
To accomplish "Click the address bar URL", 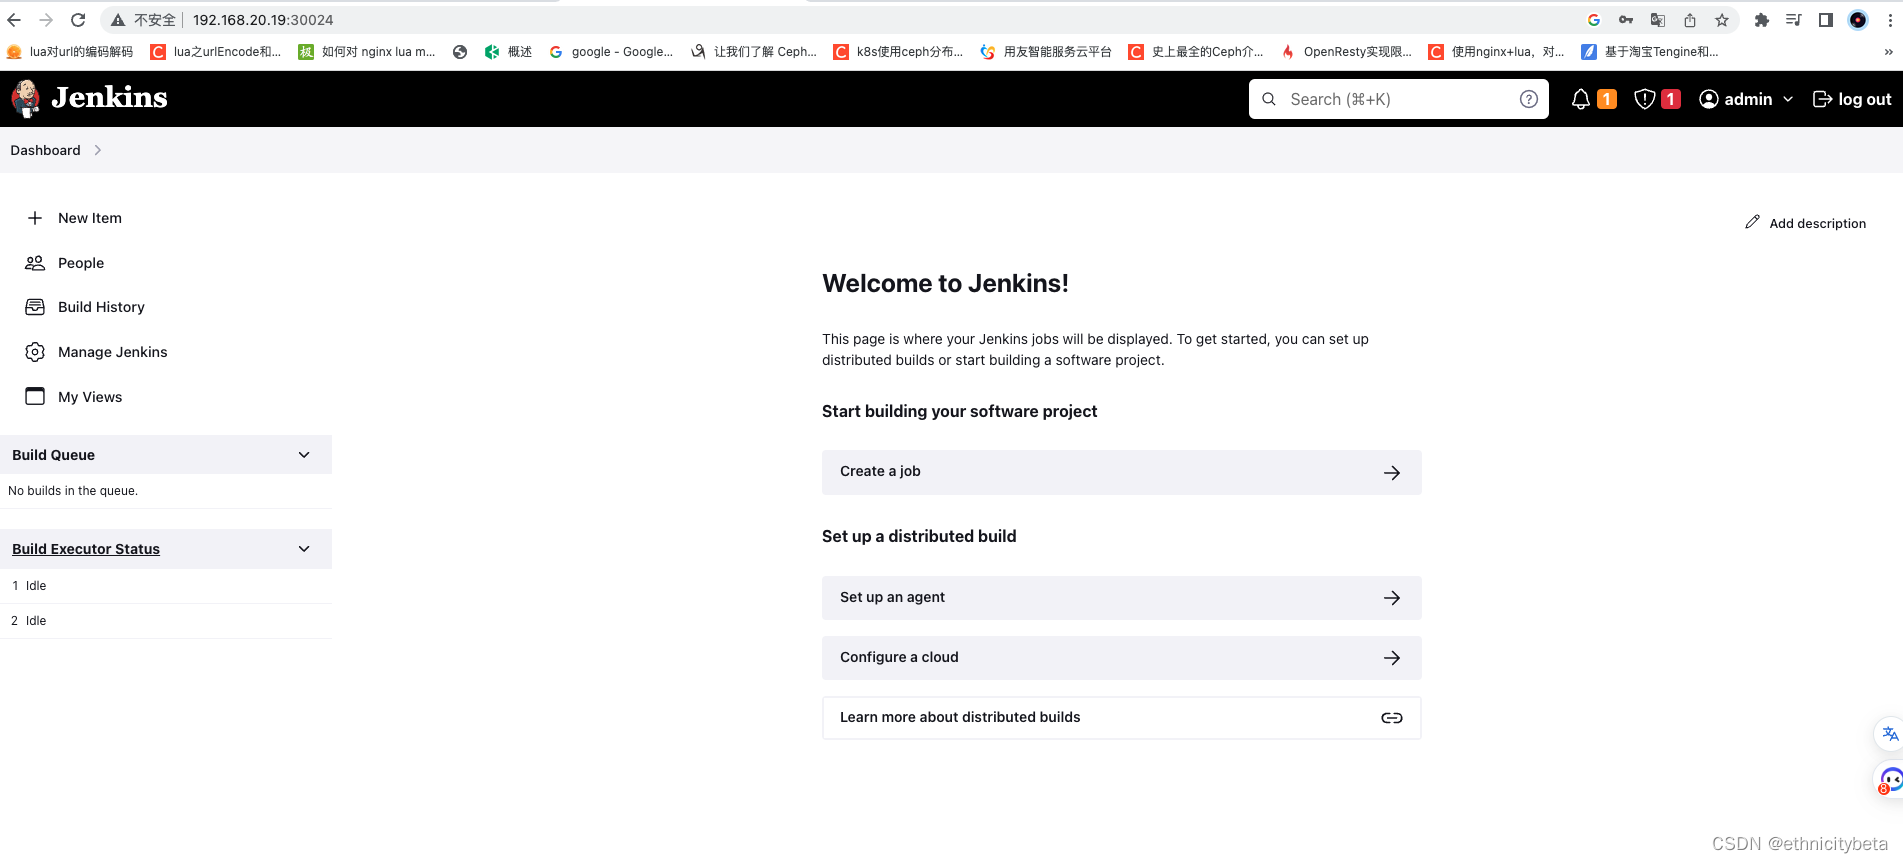I will [x=263, y=20].
